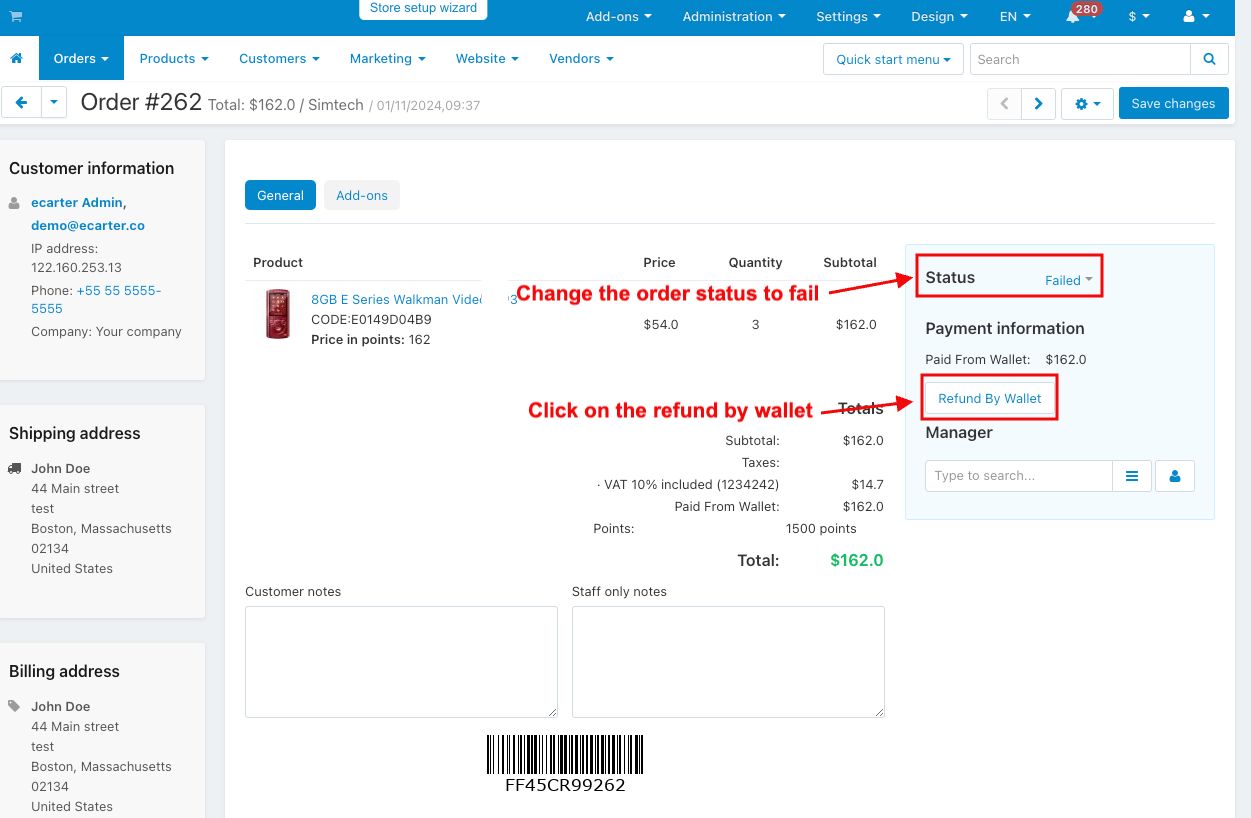Click the Save changes button

pyautogui.click(x=1173, y=103)
